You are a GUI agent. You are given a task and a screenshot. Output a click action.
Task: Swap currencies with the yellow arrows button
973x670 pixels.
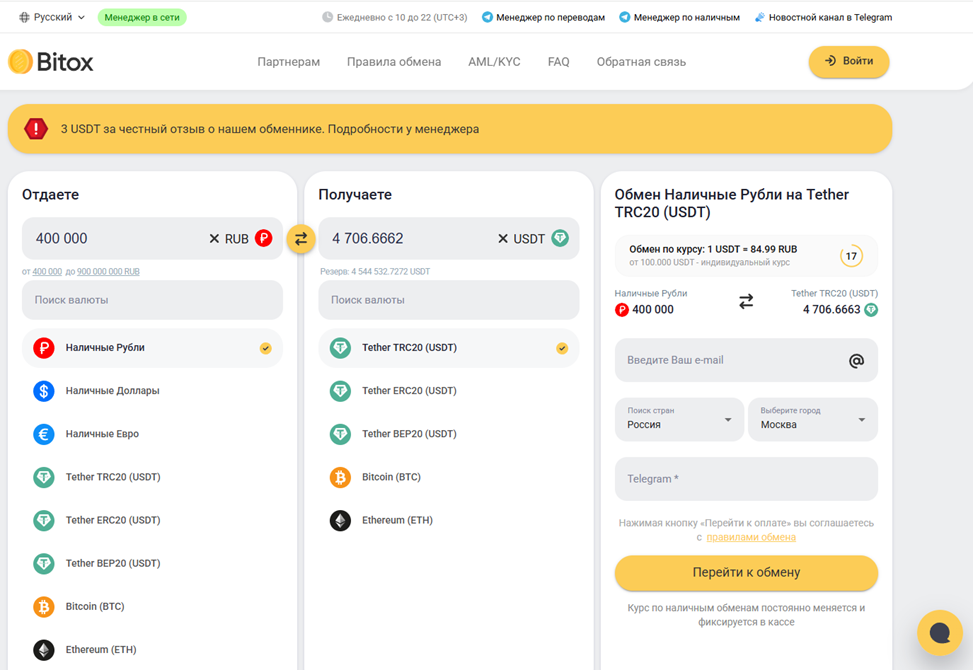(x=301, y=239)
